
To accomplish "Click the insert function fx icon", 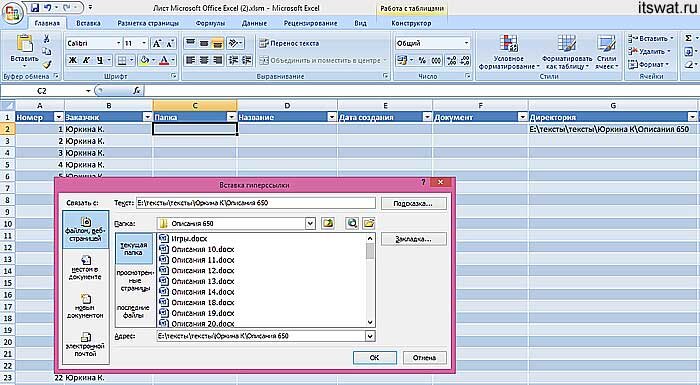I will coord(137,91).
